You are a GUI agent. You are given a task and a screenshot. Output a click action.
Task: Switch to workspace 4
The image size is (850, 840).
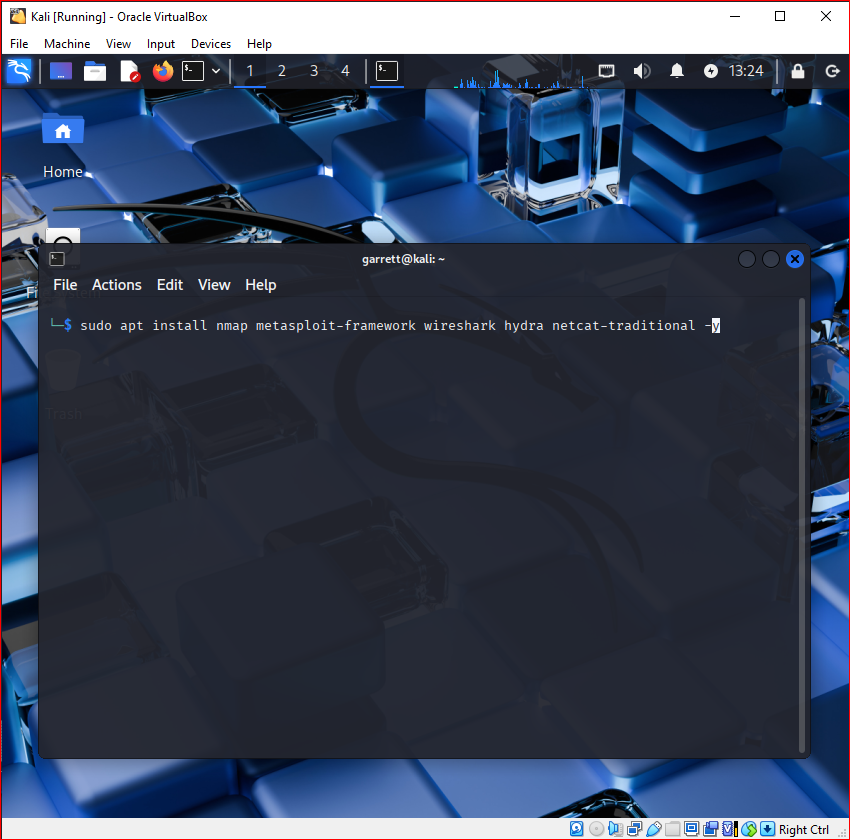click(345, 71)
